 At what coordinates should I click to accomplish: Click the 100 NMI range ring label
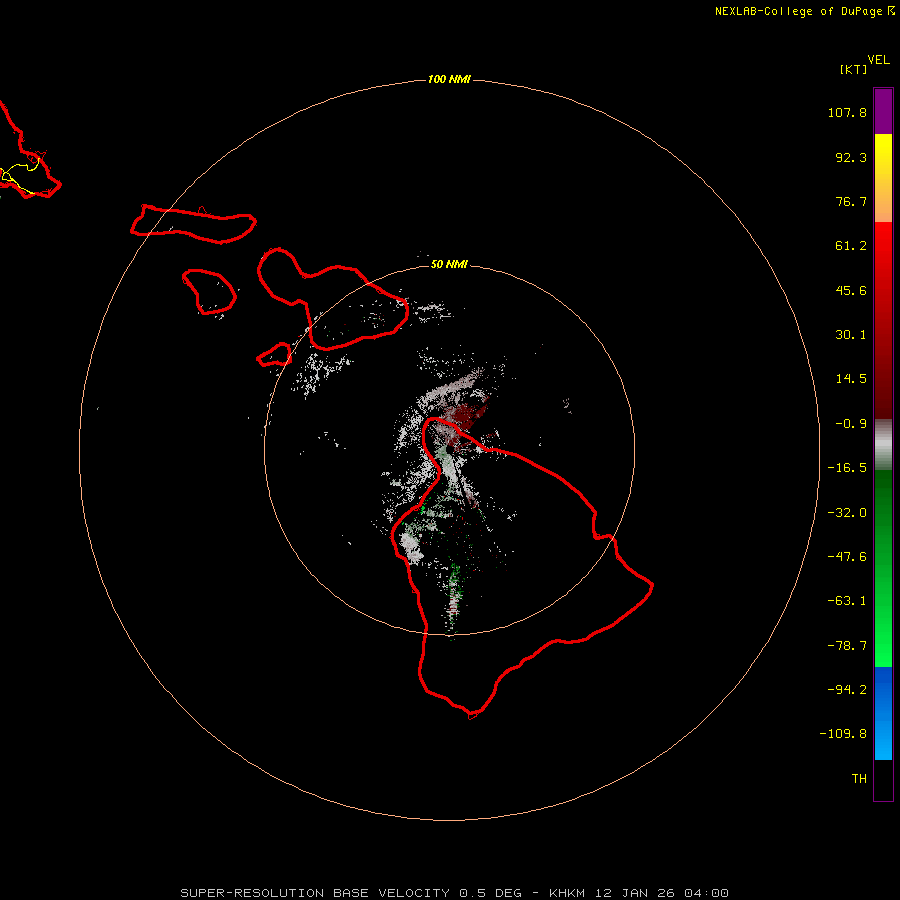(x=449, y=79)
